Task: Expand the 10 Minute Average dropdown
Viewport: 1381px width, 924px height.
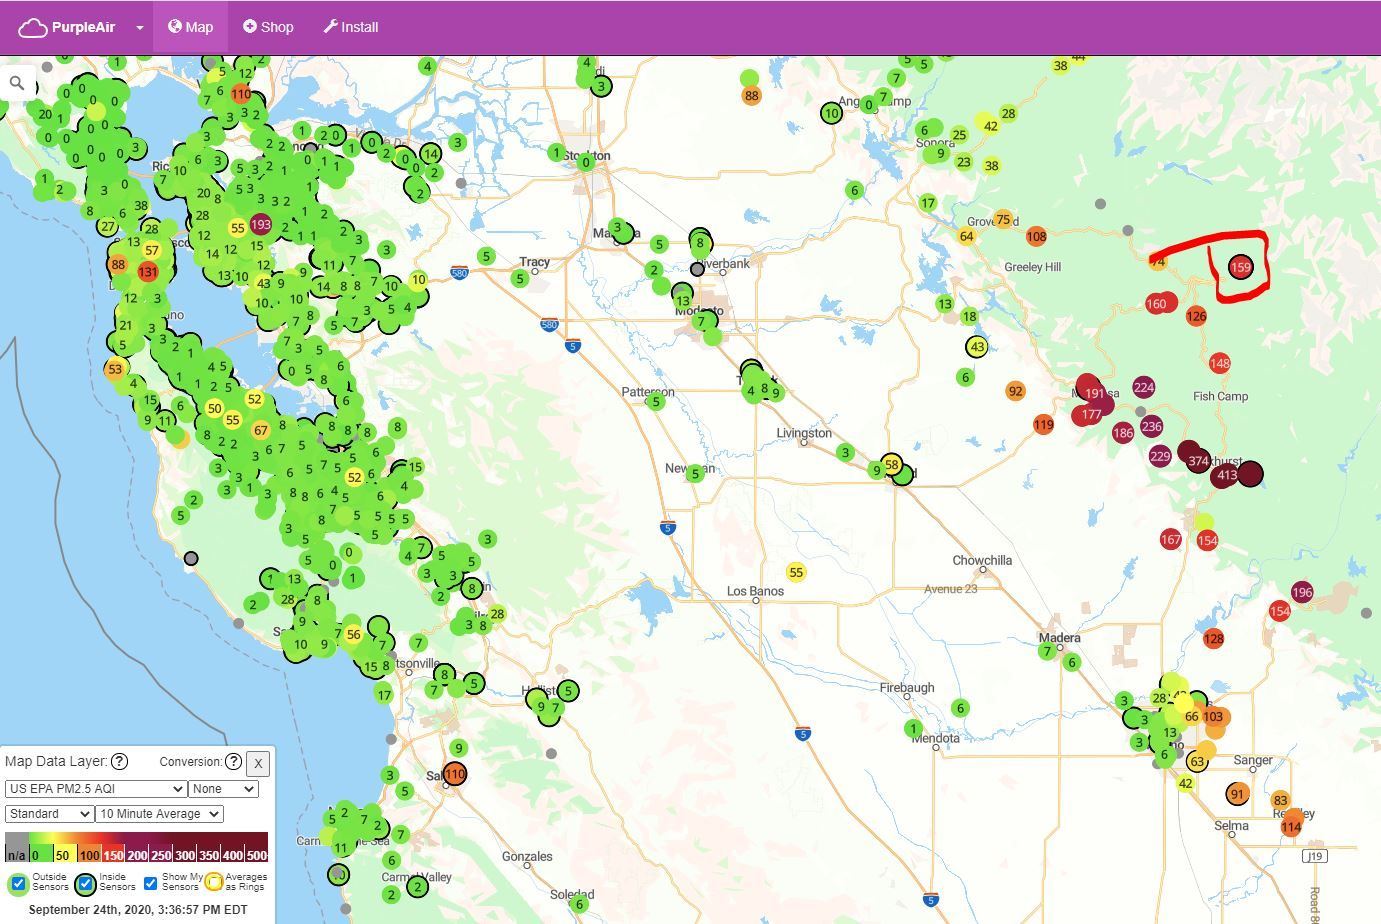Action: tap(159, 814)
